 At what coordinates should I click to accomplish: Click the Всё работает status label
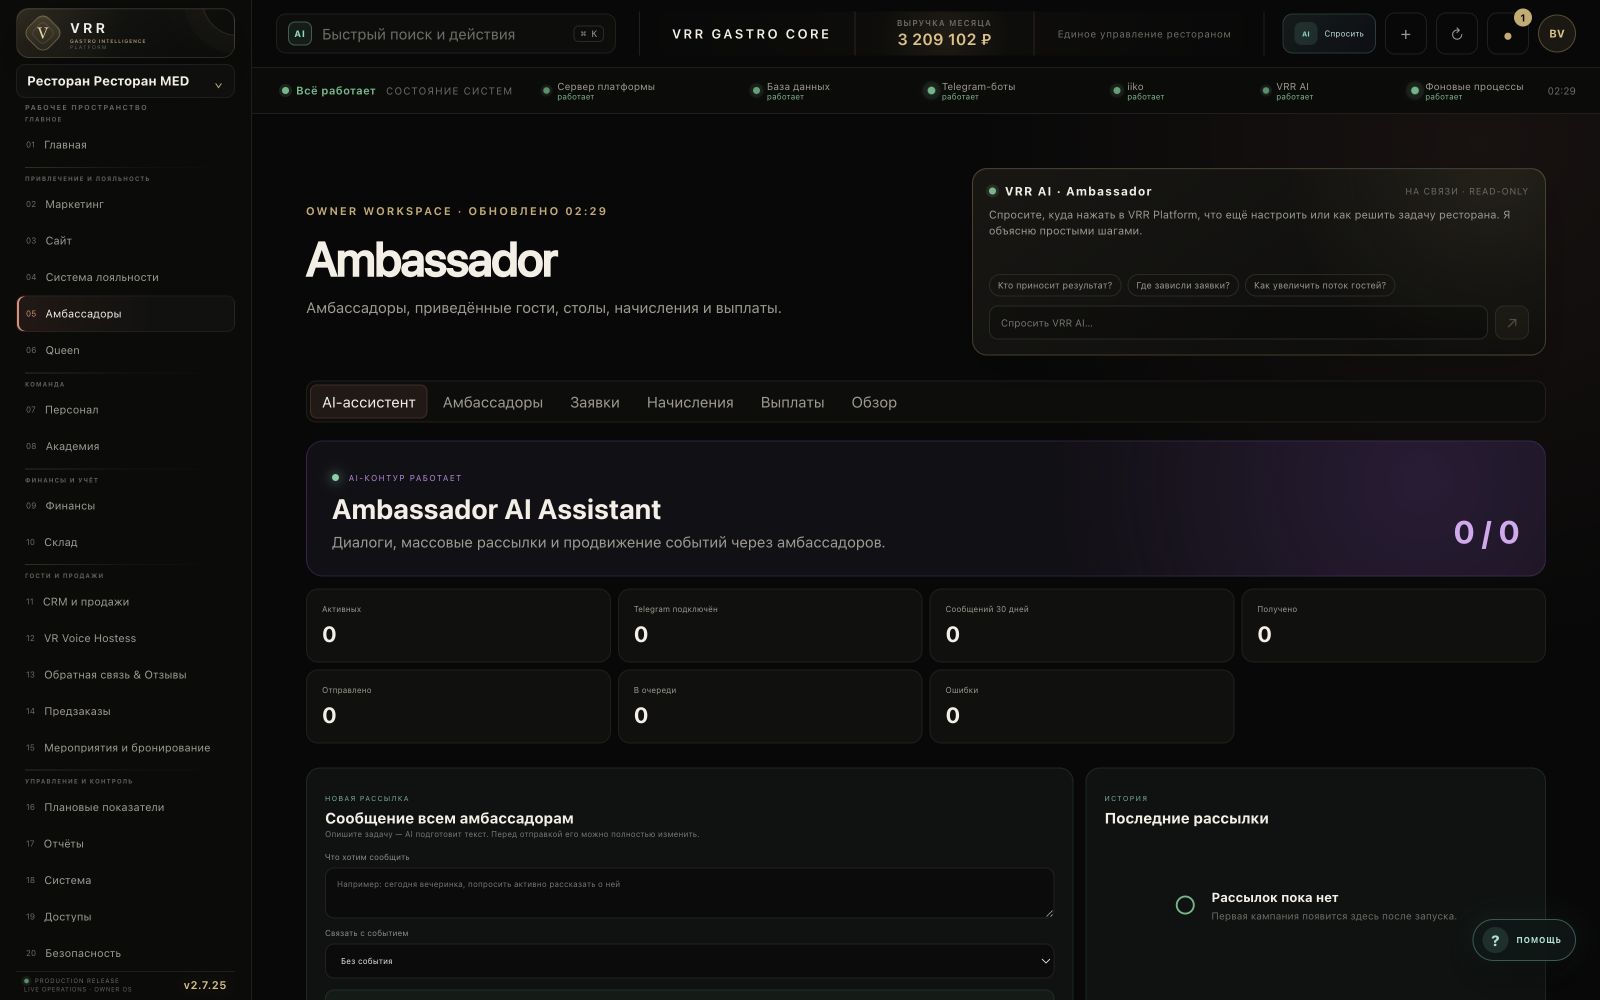point(335,91)
